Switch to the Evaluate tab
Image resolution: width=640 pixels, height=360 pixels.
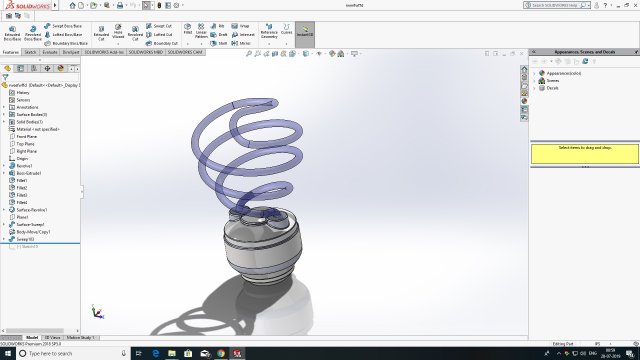pyautogui.click(x=50, y=52)
